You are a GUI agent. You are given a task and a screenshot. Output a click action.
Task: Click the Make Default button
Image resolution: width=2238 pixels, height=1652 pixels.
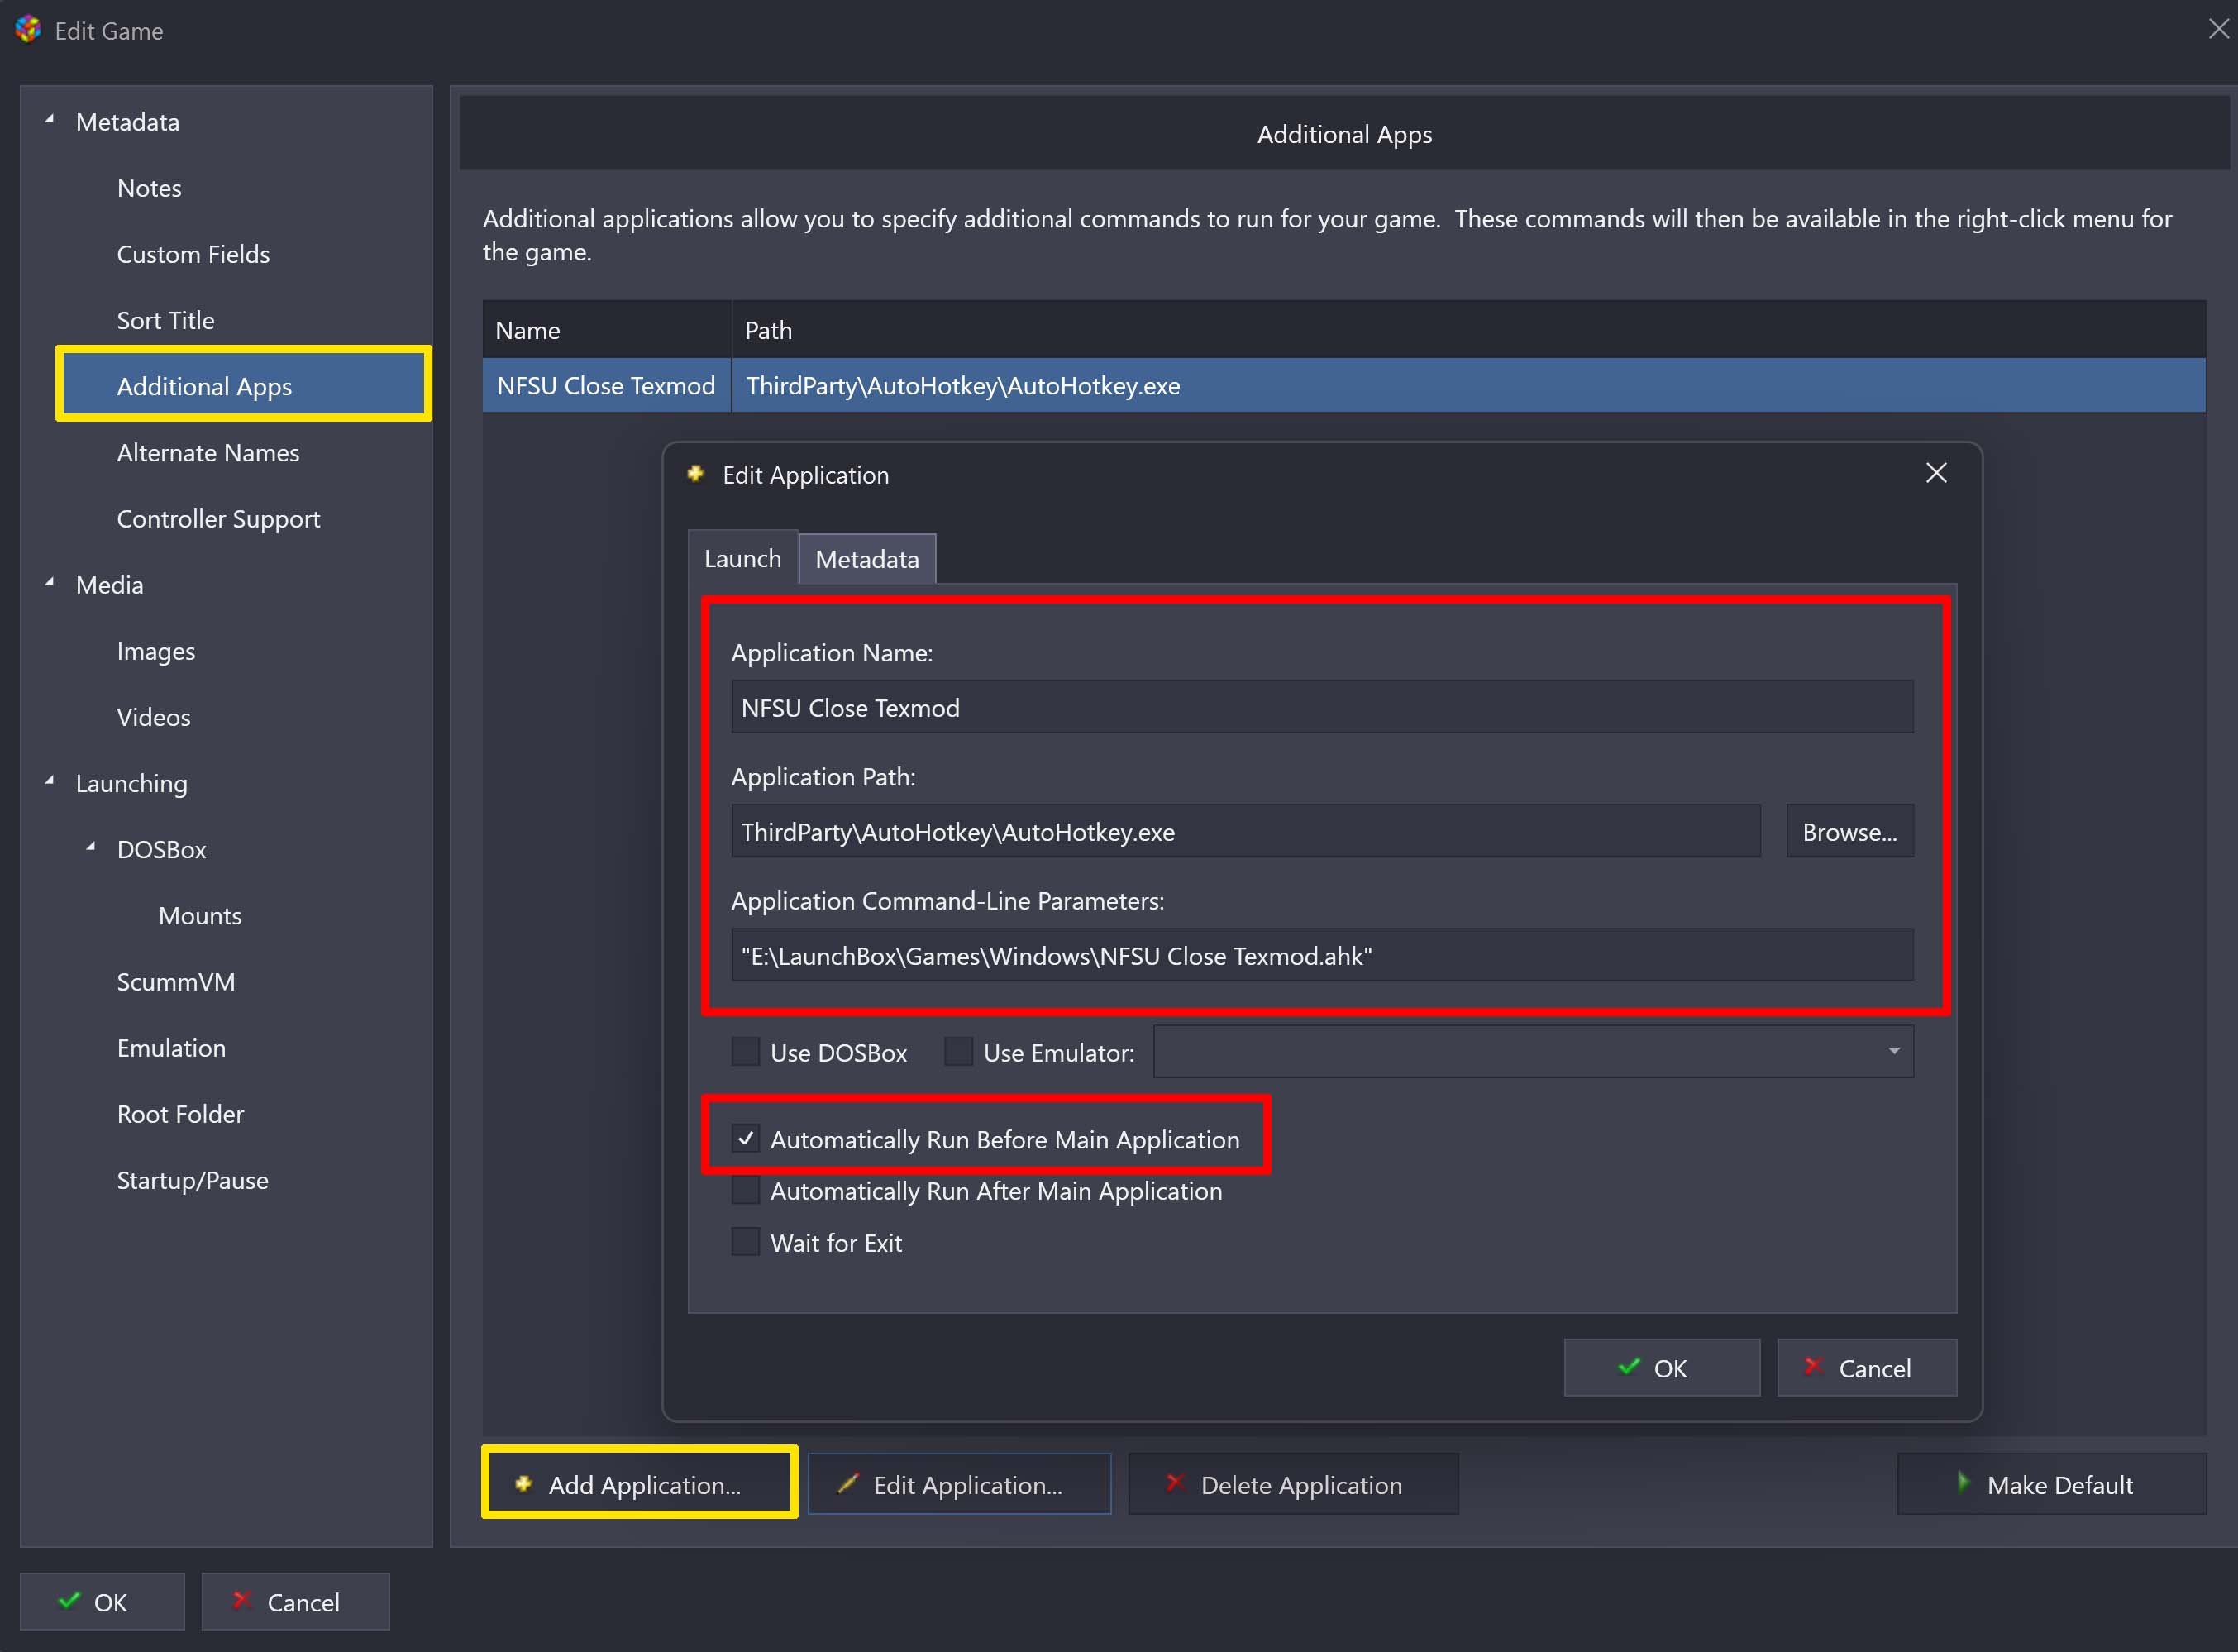(x=2052, y=1484)
